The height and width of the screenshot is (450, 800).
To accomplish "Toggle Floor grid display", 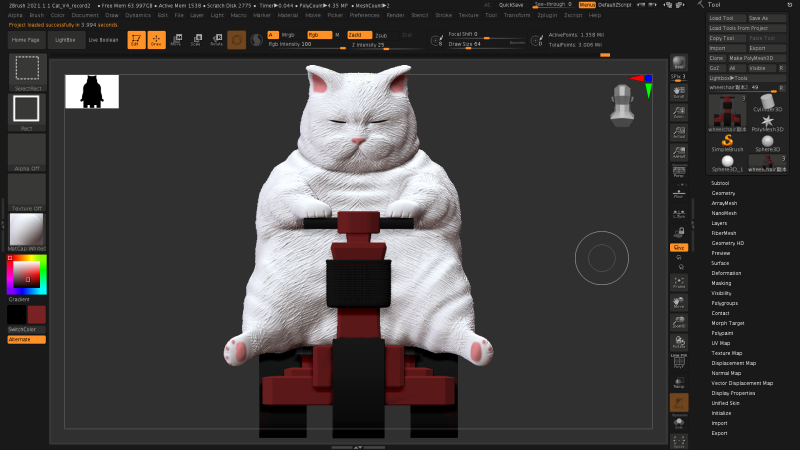I will tap(679, 195).
